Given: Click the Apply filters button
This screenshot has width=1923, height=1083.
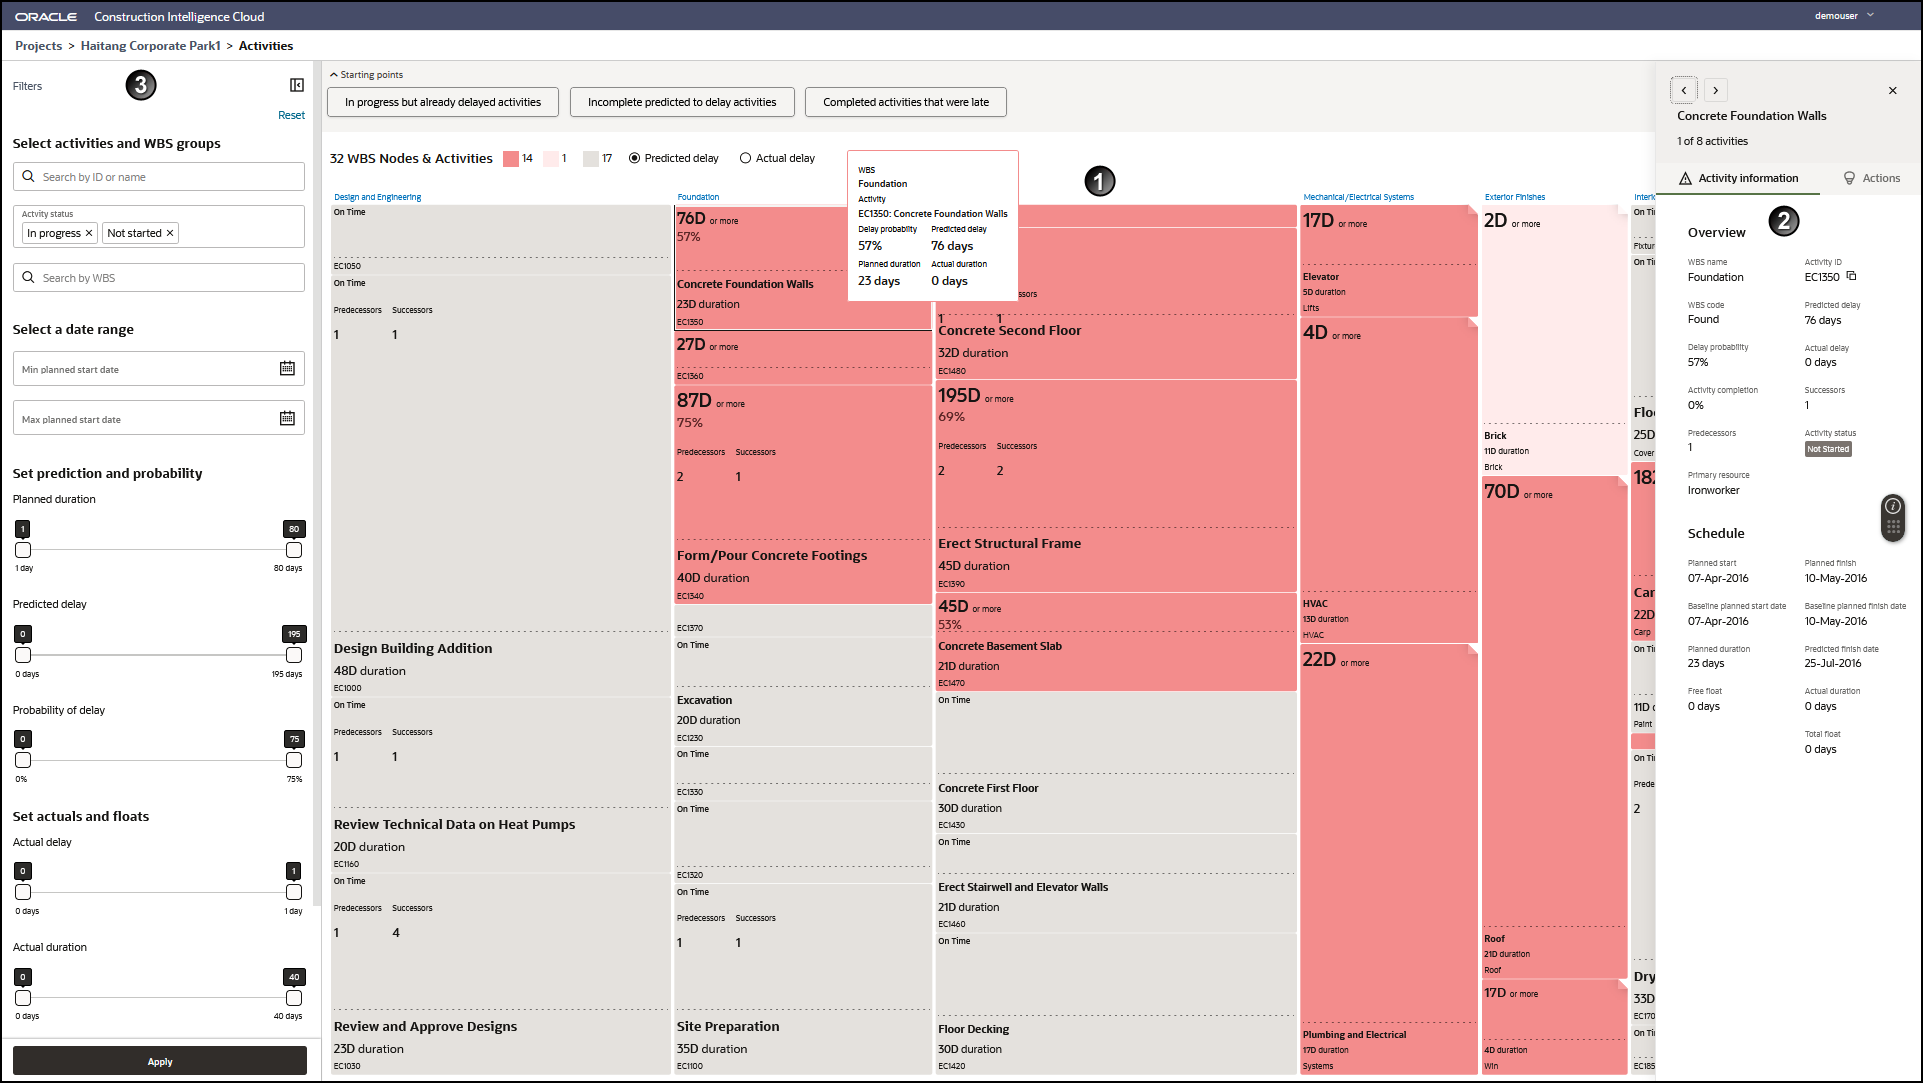Looking at the screenshot, I should [x=160, y=1061].
